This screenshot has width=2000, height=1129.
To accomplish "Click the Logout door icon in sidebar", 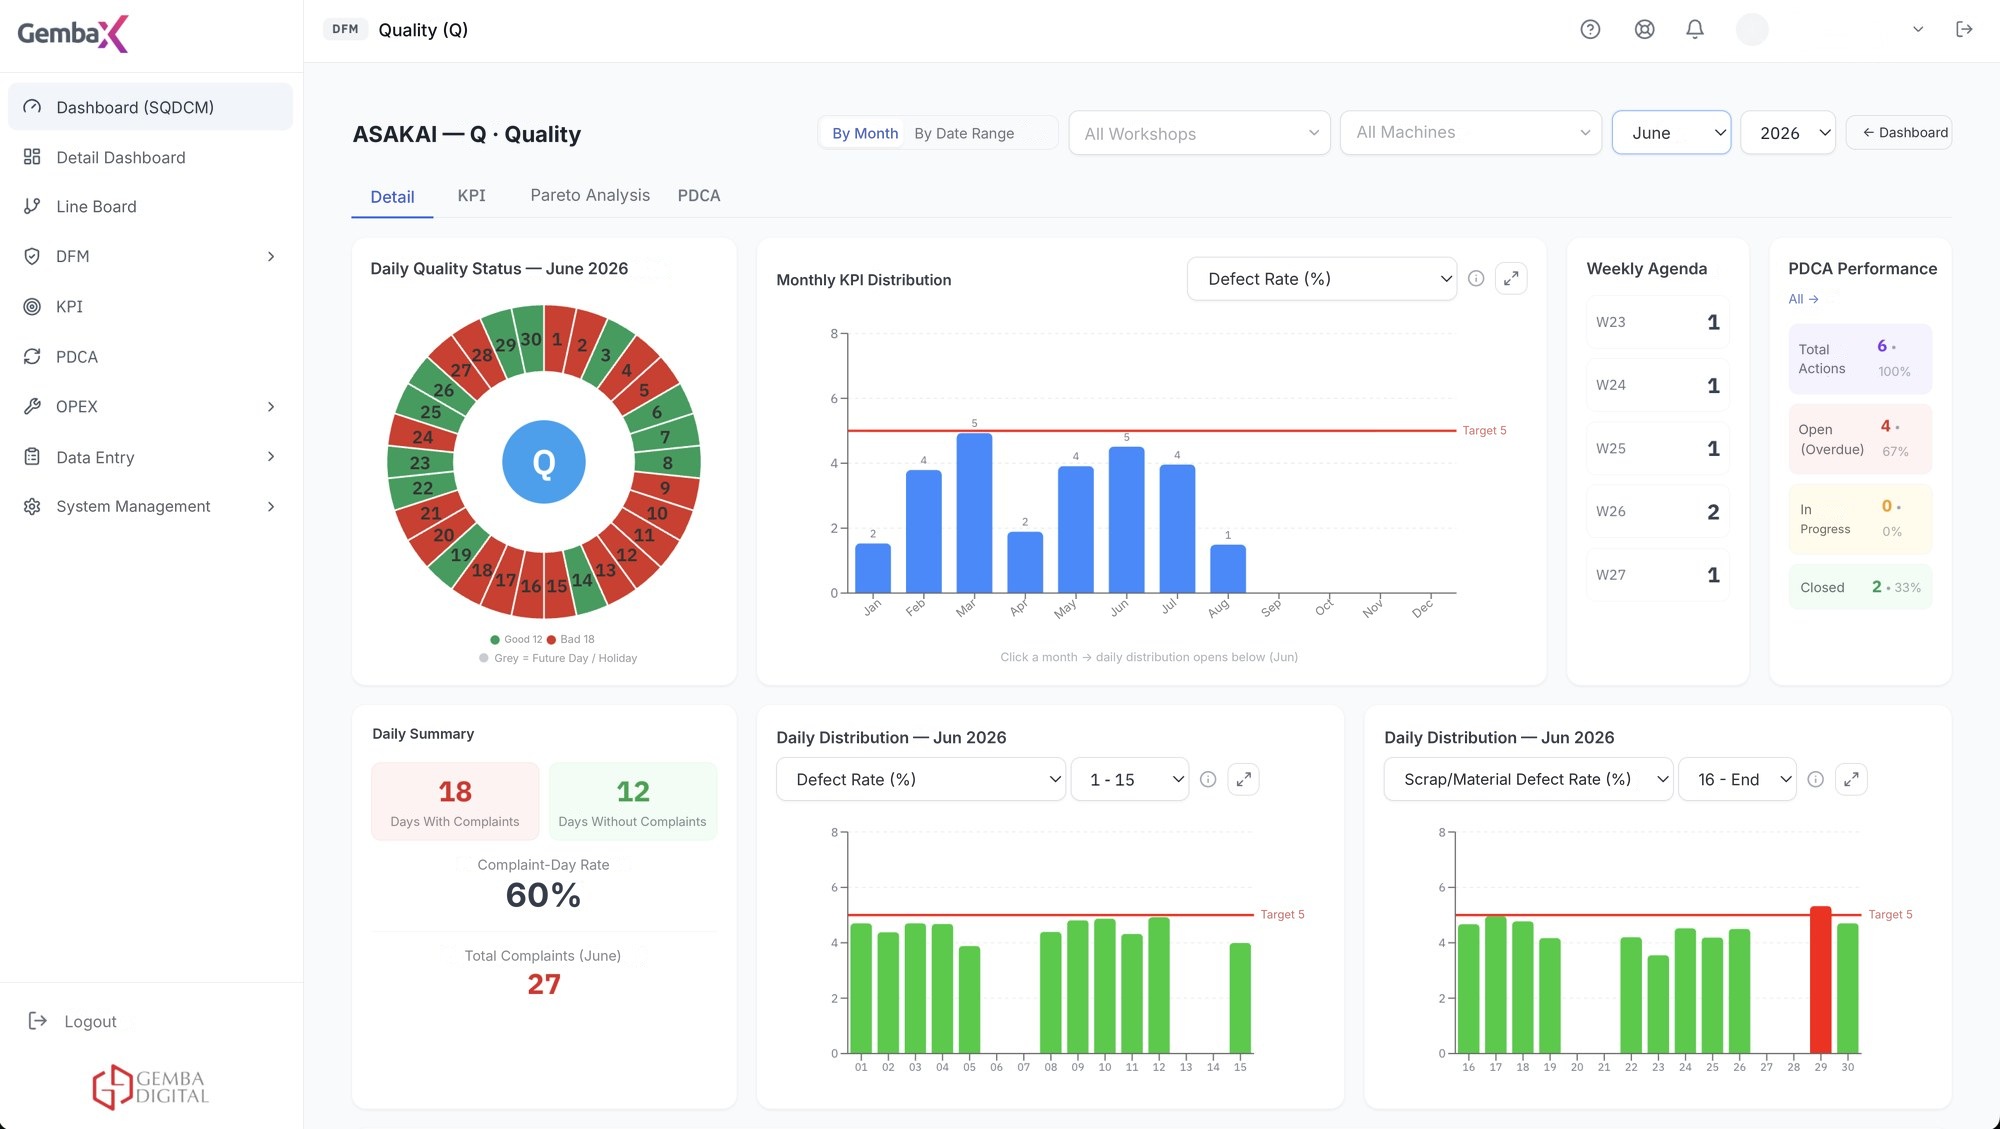I will click(x=38, y=1021).
